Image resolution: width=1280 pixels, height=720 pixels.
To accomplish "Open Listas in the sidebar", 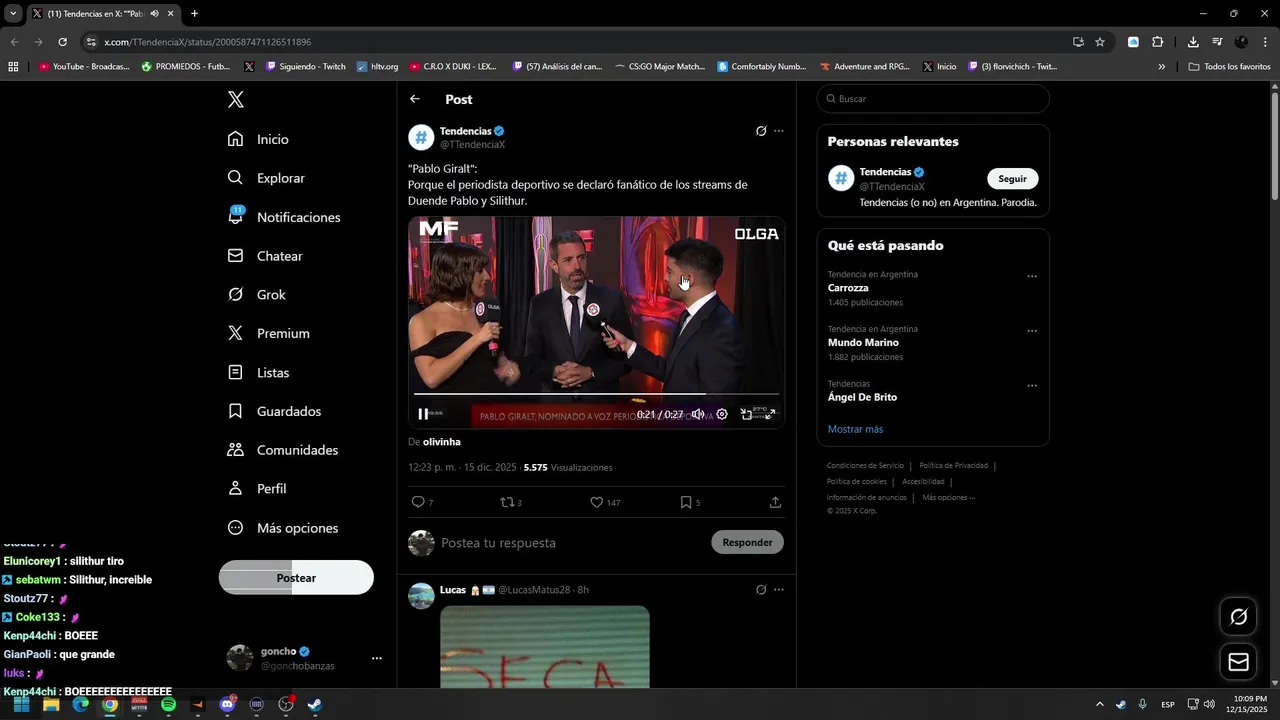I will point(258,372).
